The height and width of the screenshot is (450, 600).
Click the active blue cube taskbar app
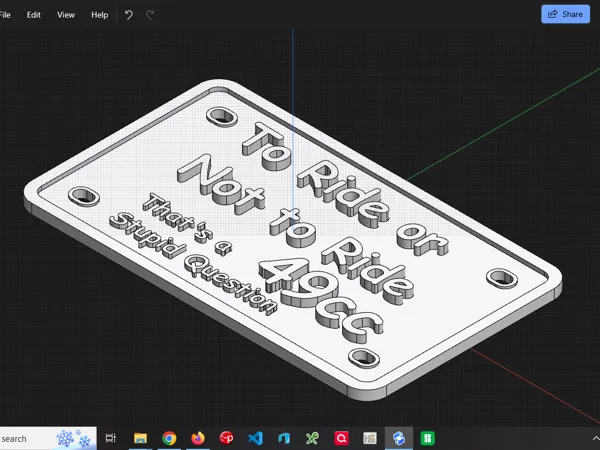click(399, 438)
